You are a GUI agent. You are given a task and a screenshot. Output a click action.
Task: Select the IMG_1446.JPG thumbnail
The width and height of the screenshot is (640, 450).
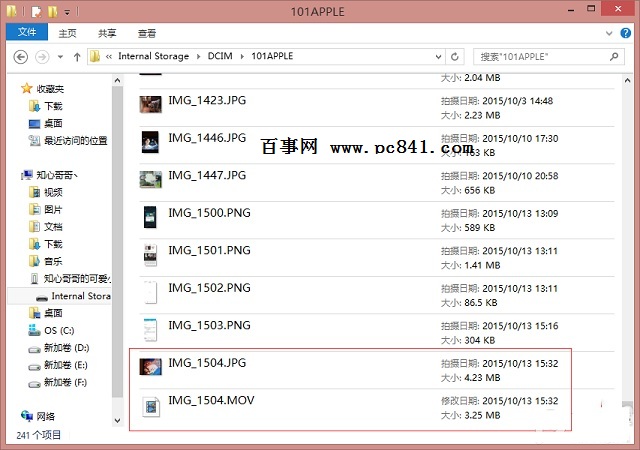point(150,142)
